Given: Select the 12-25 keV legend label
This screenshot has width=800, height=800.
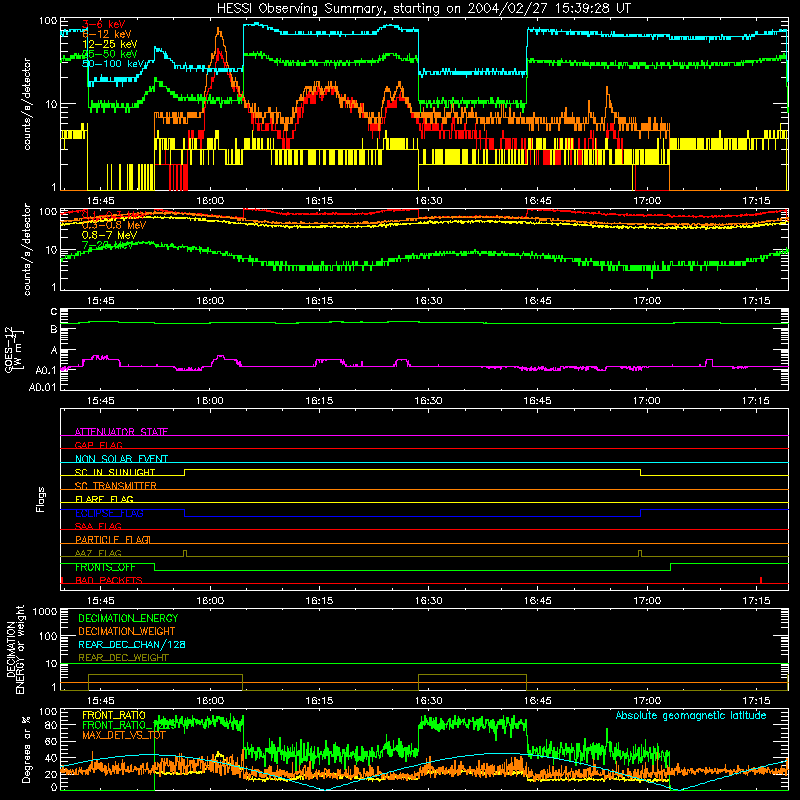Looking at the screenshot, I should pos(109,44).
